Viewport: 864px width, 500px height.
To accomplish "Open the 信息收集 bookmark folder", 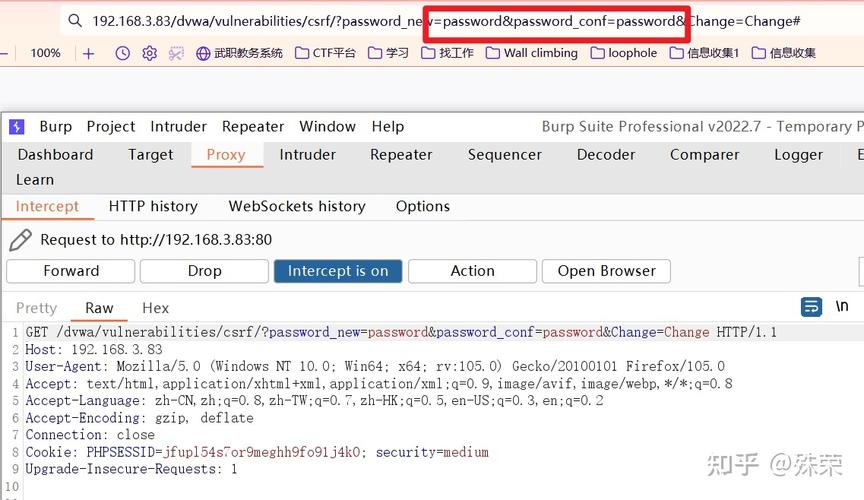I will point(784,53).
